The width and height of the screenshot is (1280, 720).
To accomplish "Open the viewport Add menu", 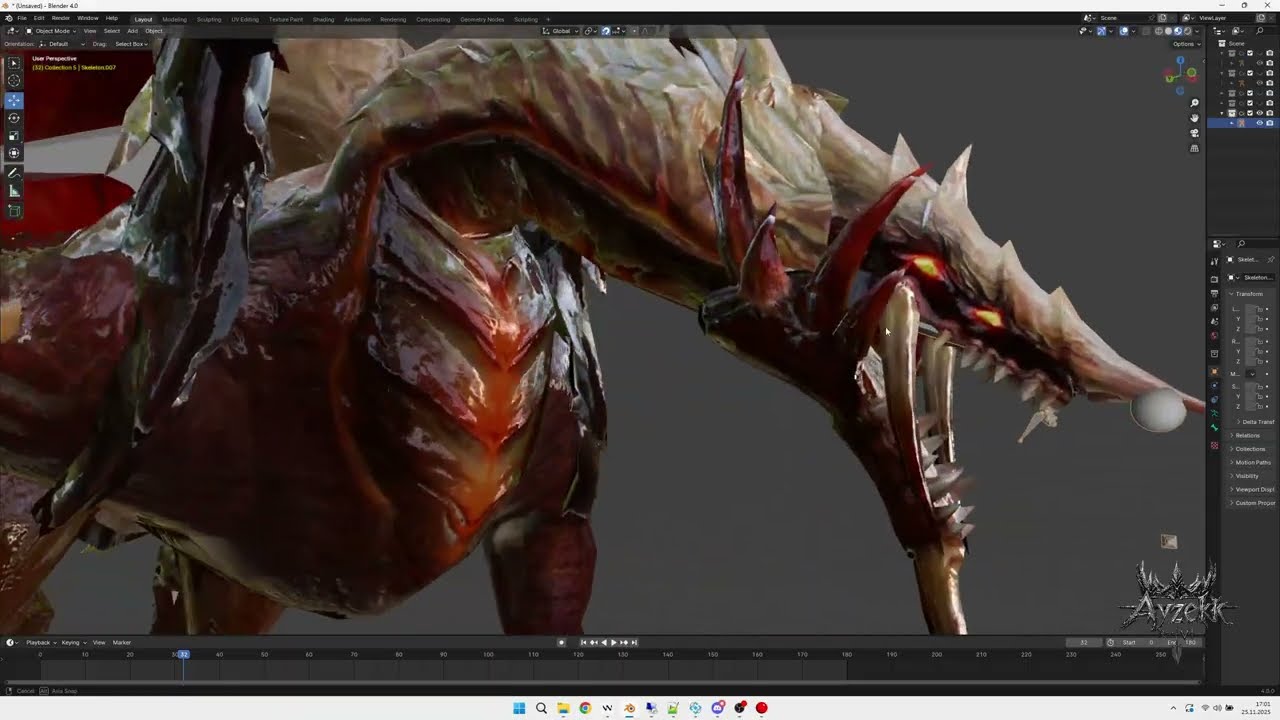I will point(132,31).
